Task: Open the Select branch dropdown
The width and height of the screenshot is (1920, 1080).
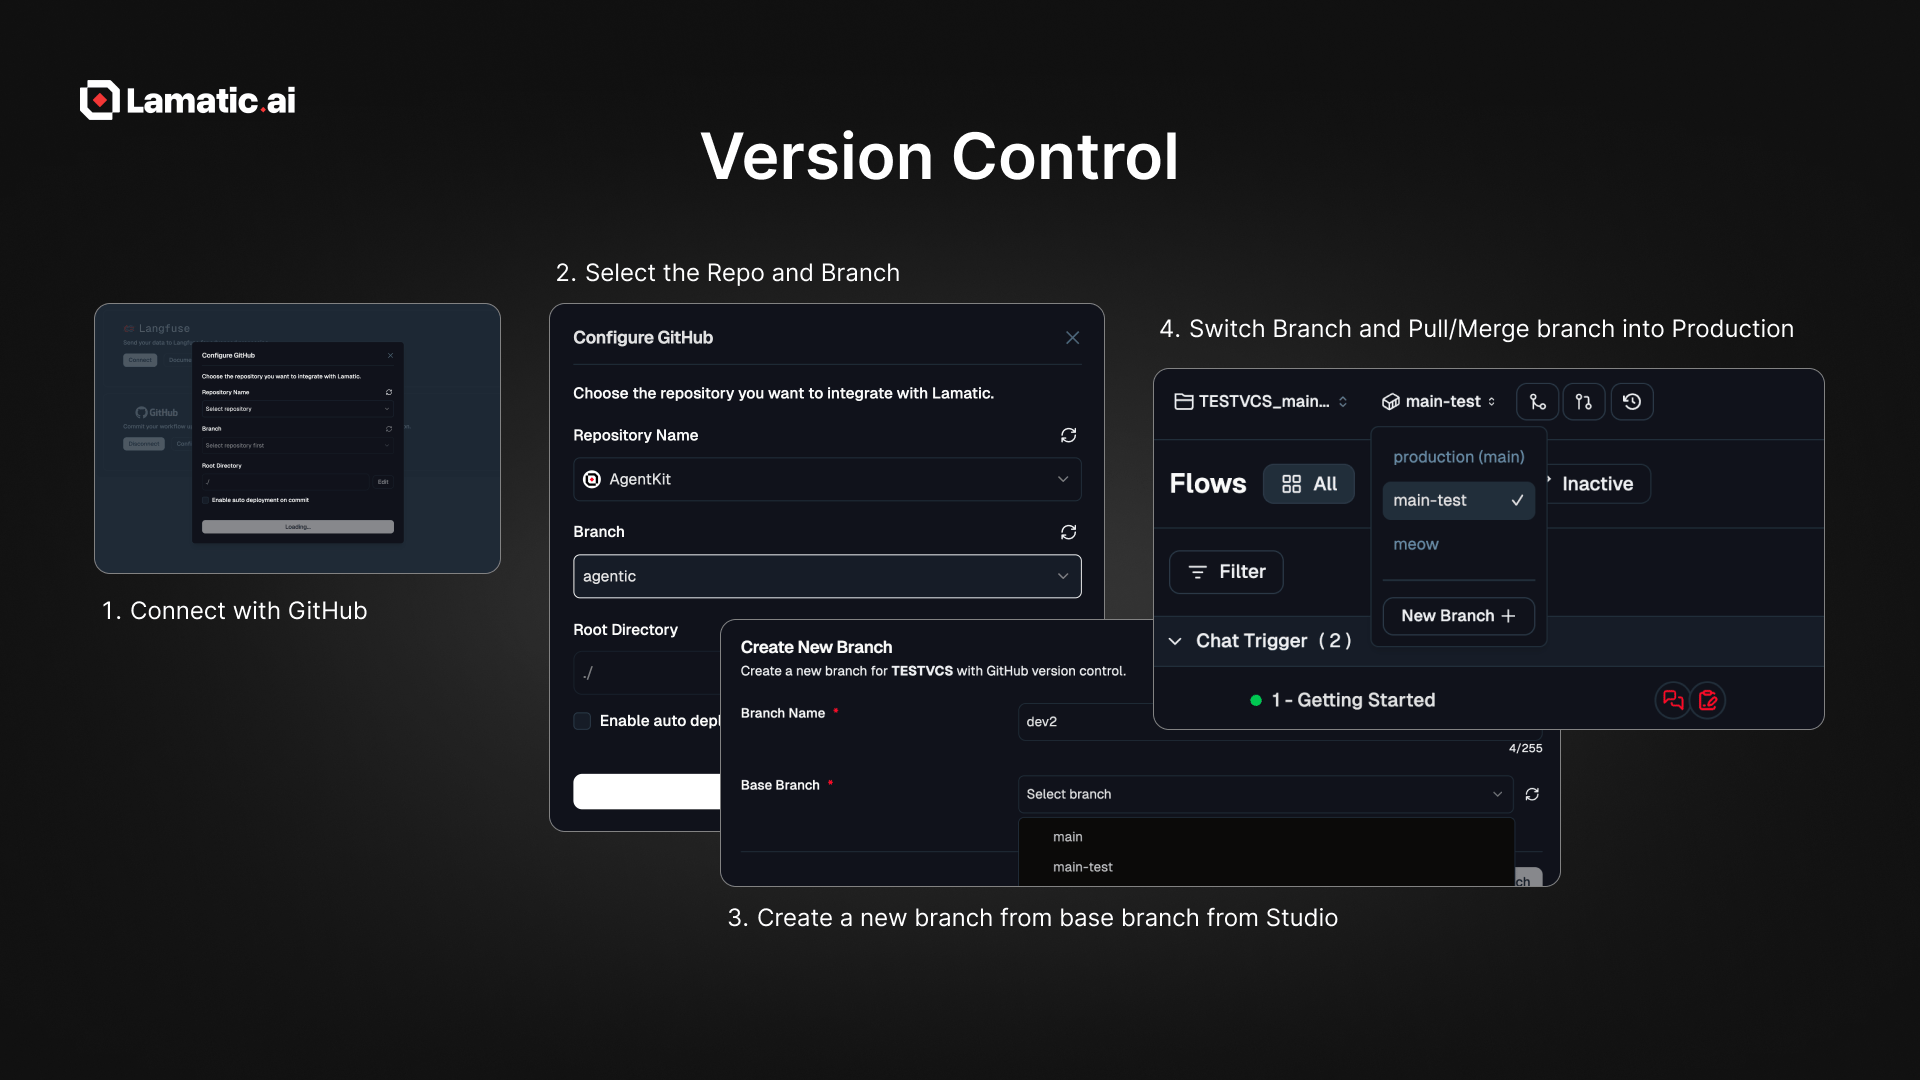Action: 1264,794
